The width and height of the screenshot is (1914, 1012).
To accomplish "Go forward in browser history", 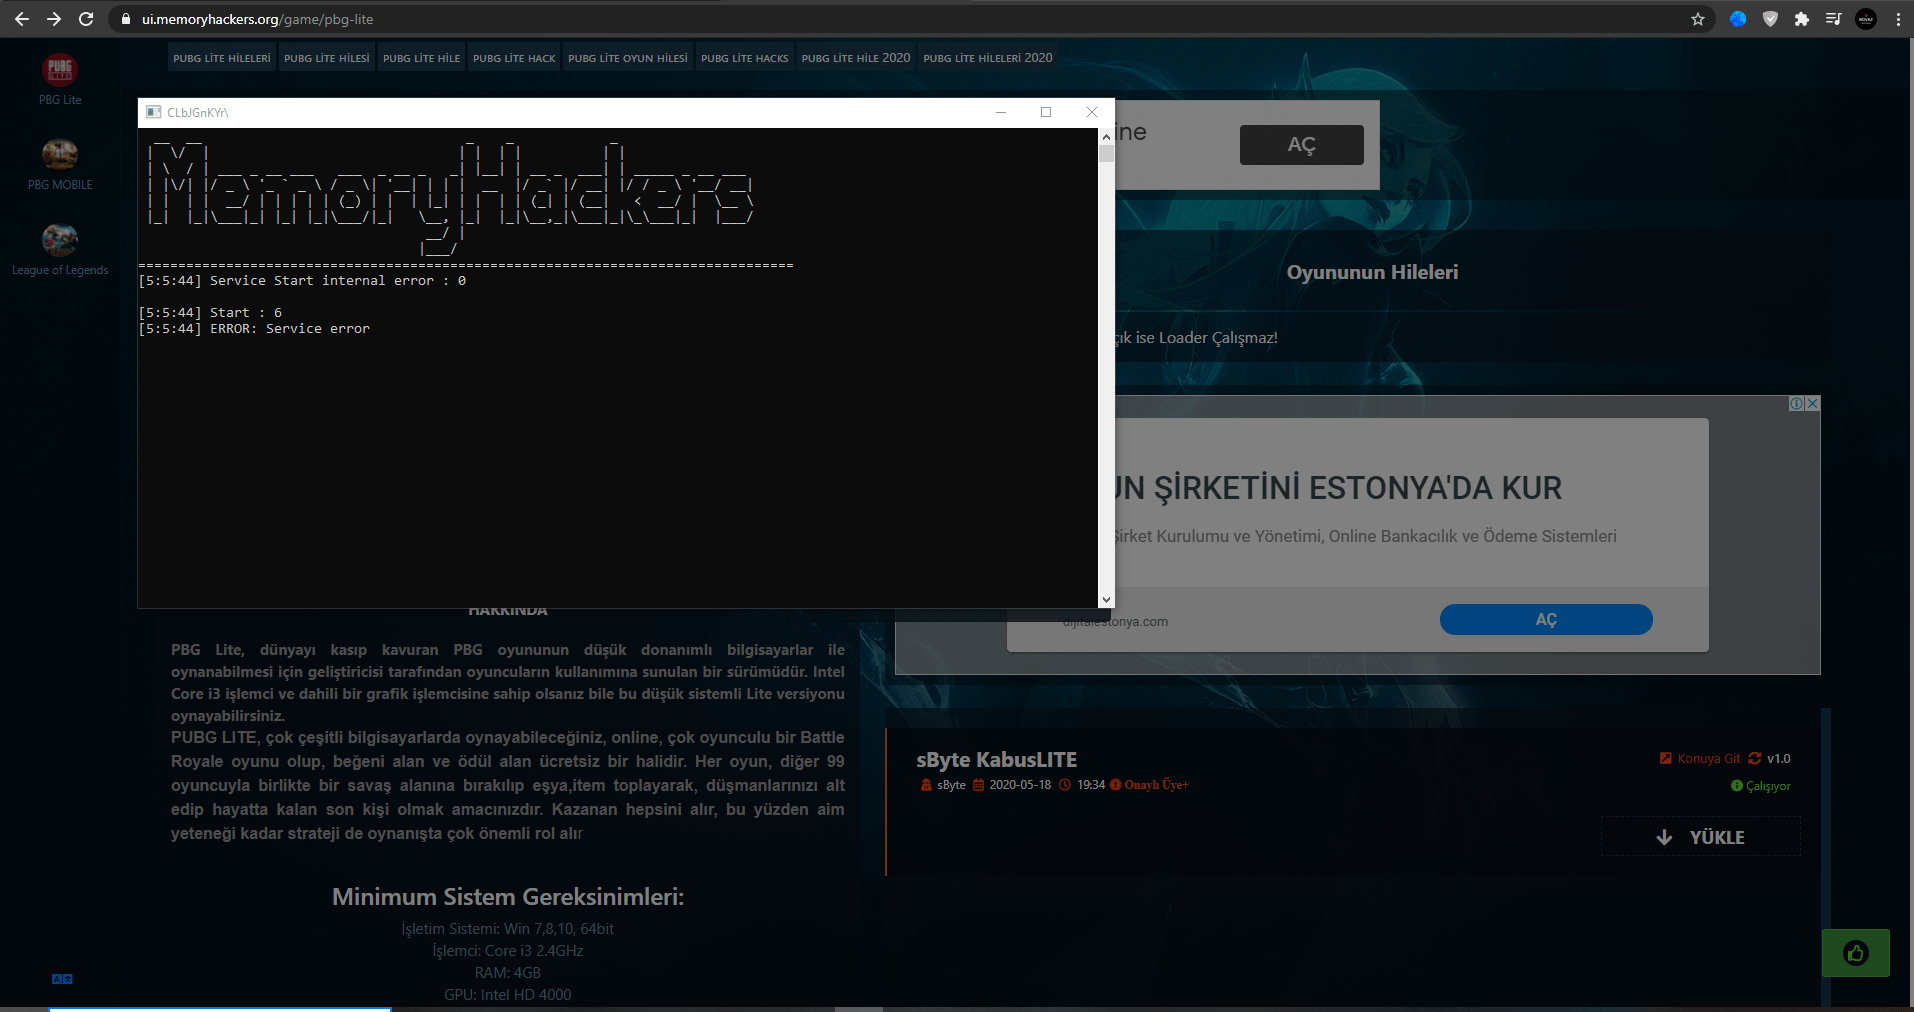I will (x=54, y=19).
